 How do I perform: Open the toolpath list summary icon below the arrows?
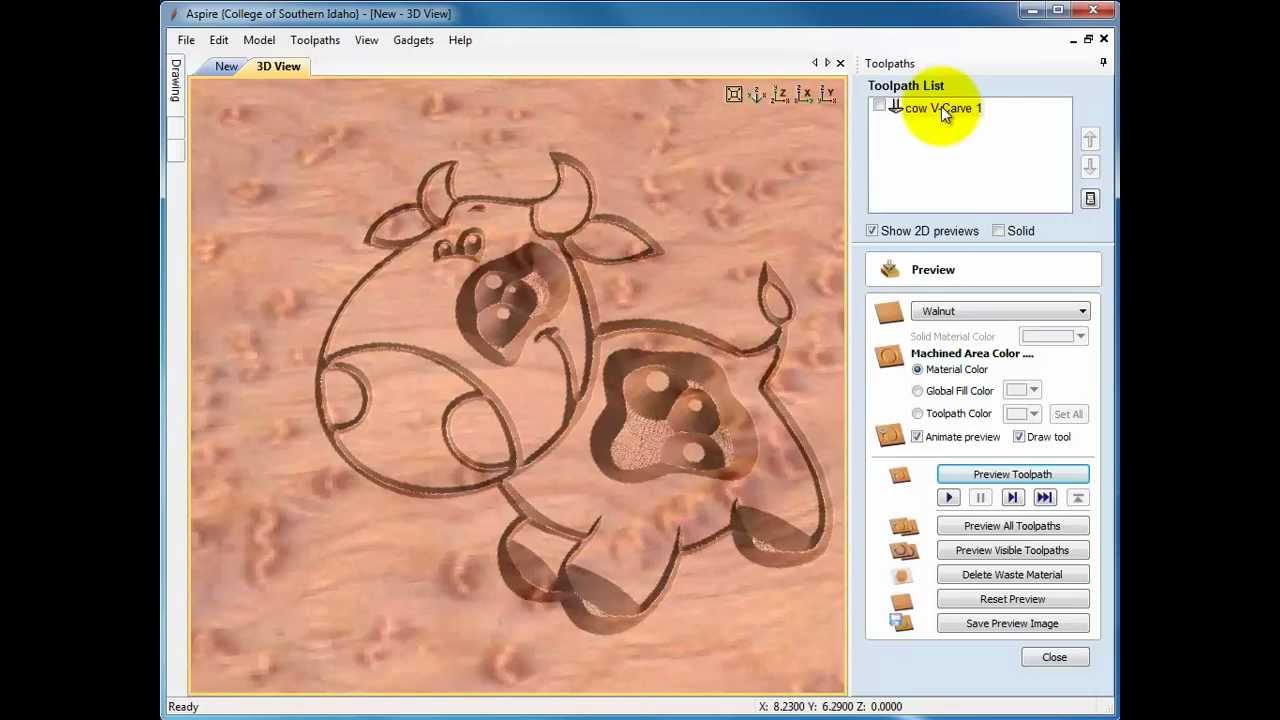[1090, 198]
